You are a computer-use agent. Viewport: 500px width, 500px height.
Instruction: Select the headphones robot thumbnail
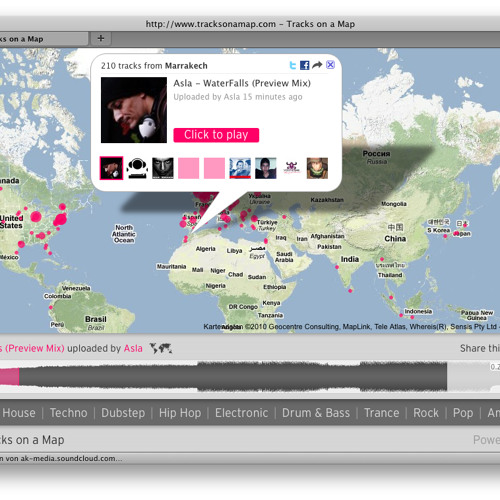click(137, 168)
